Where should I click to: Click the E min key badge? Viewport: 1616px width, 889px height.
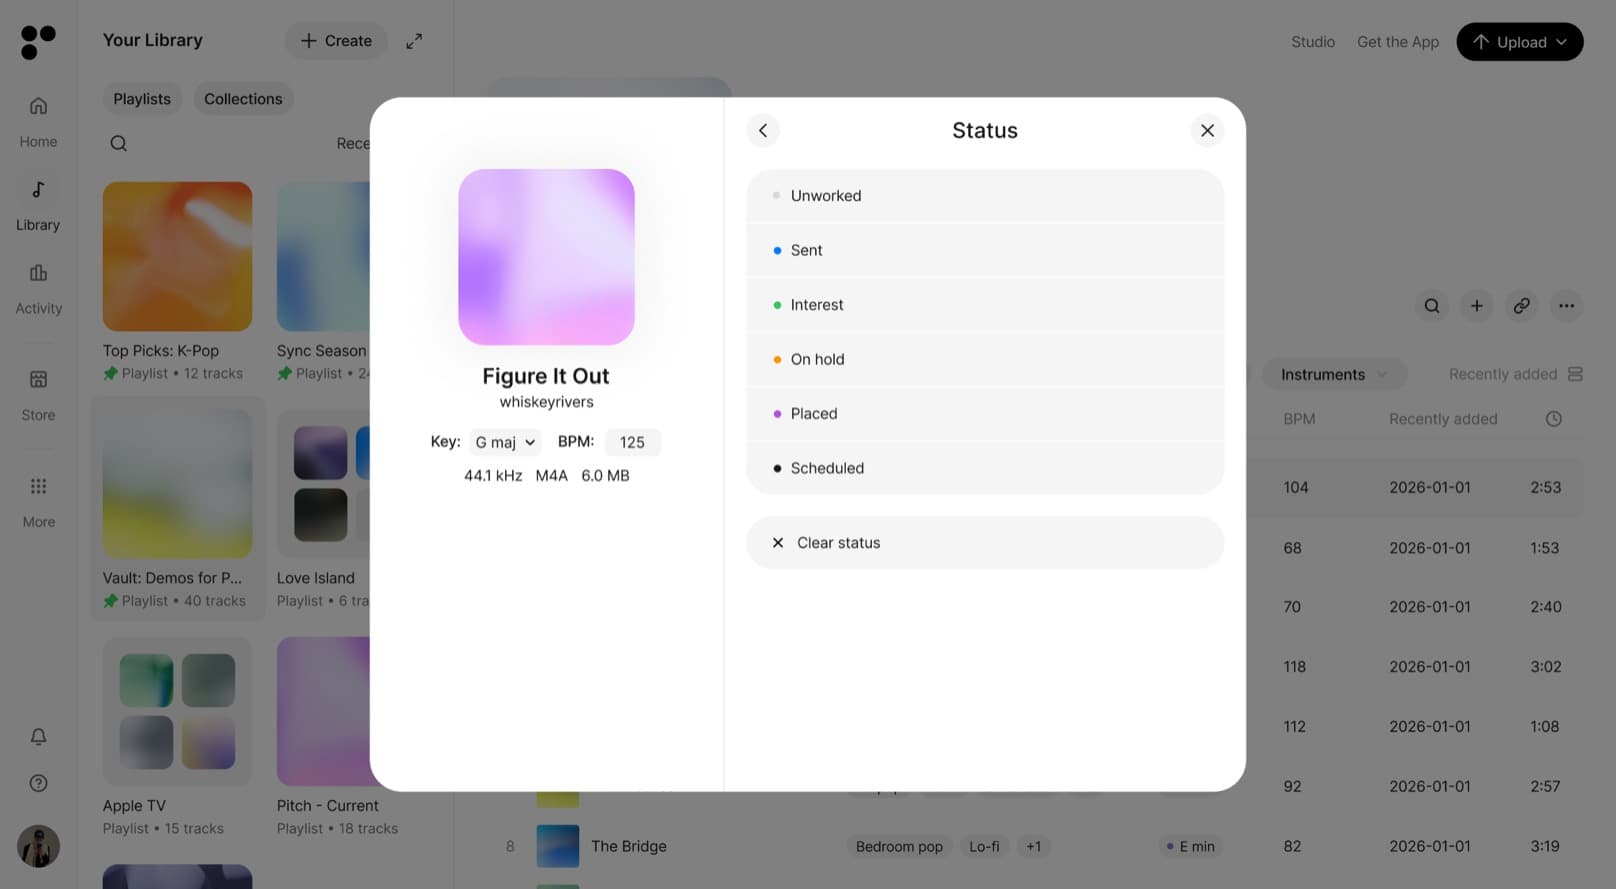1190,846
